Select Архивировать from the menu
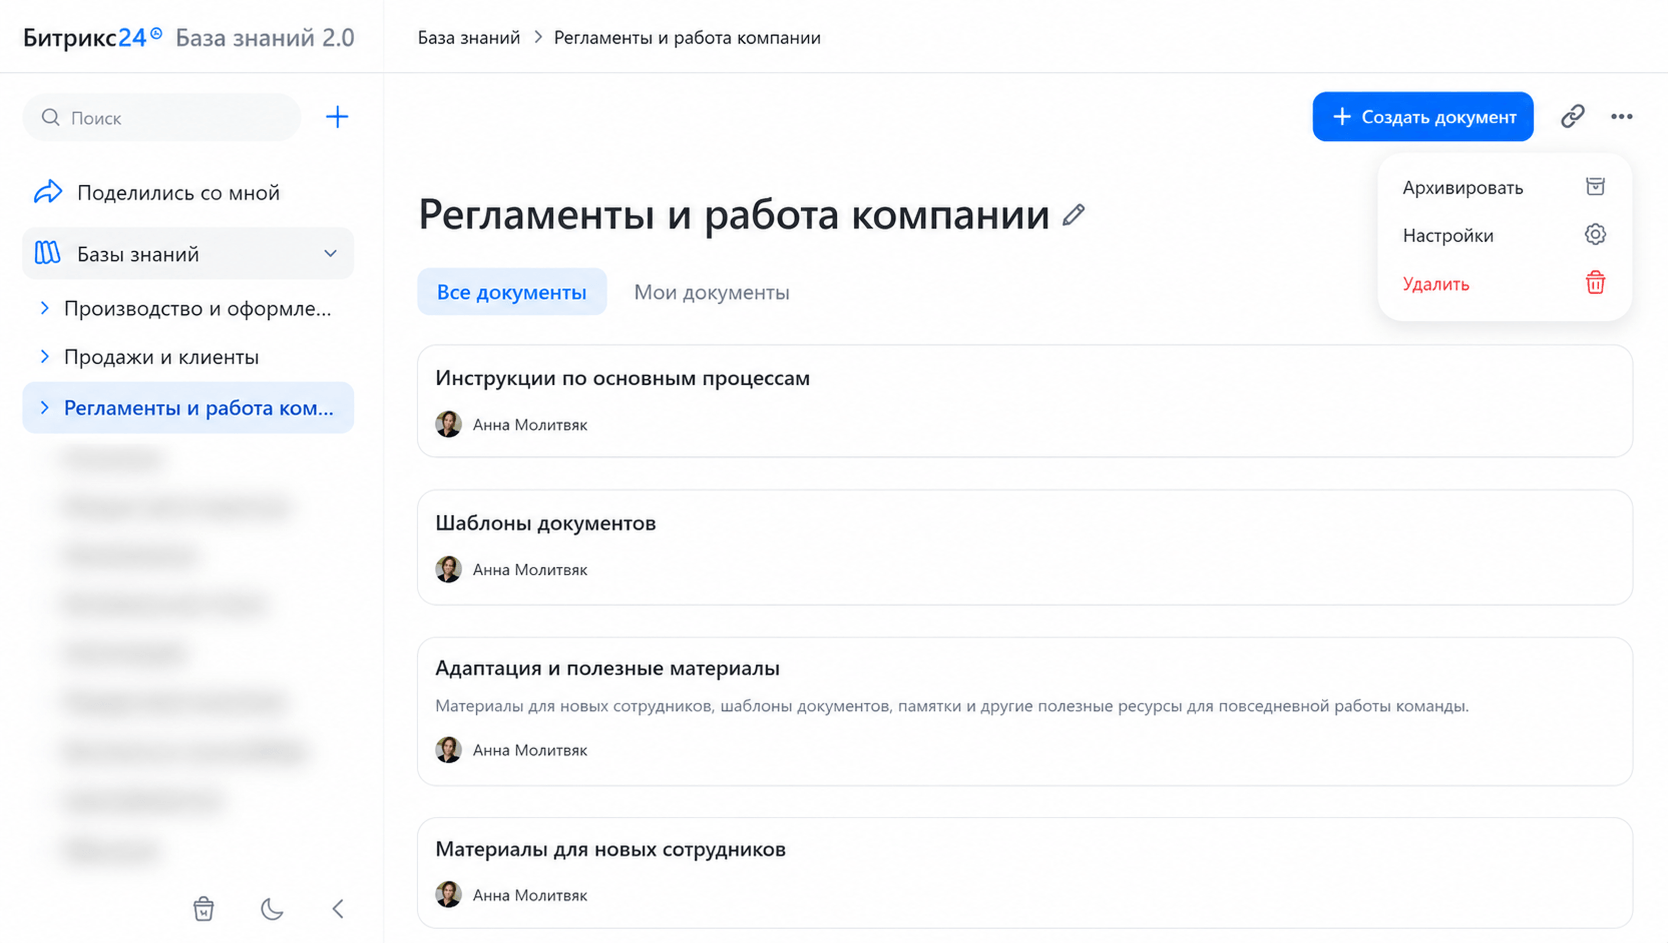Viewport: 1668px width, 943px height. pyautogui.click(x=1504, y=187)
